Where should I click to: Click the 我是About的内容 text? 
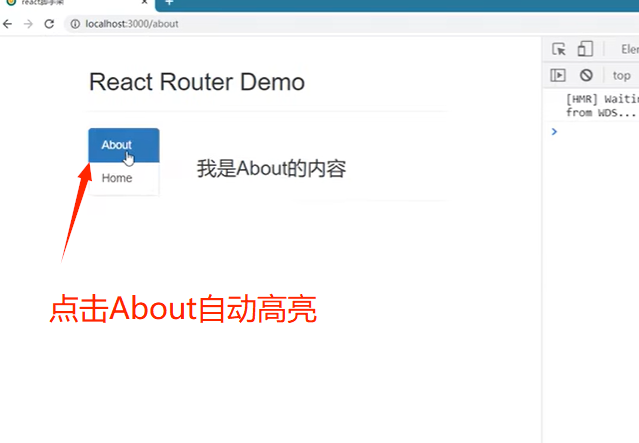coord(271,168)
